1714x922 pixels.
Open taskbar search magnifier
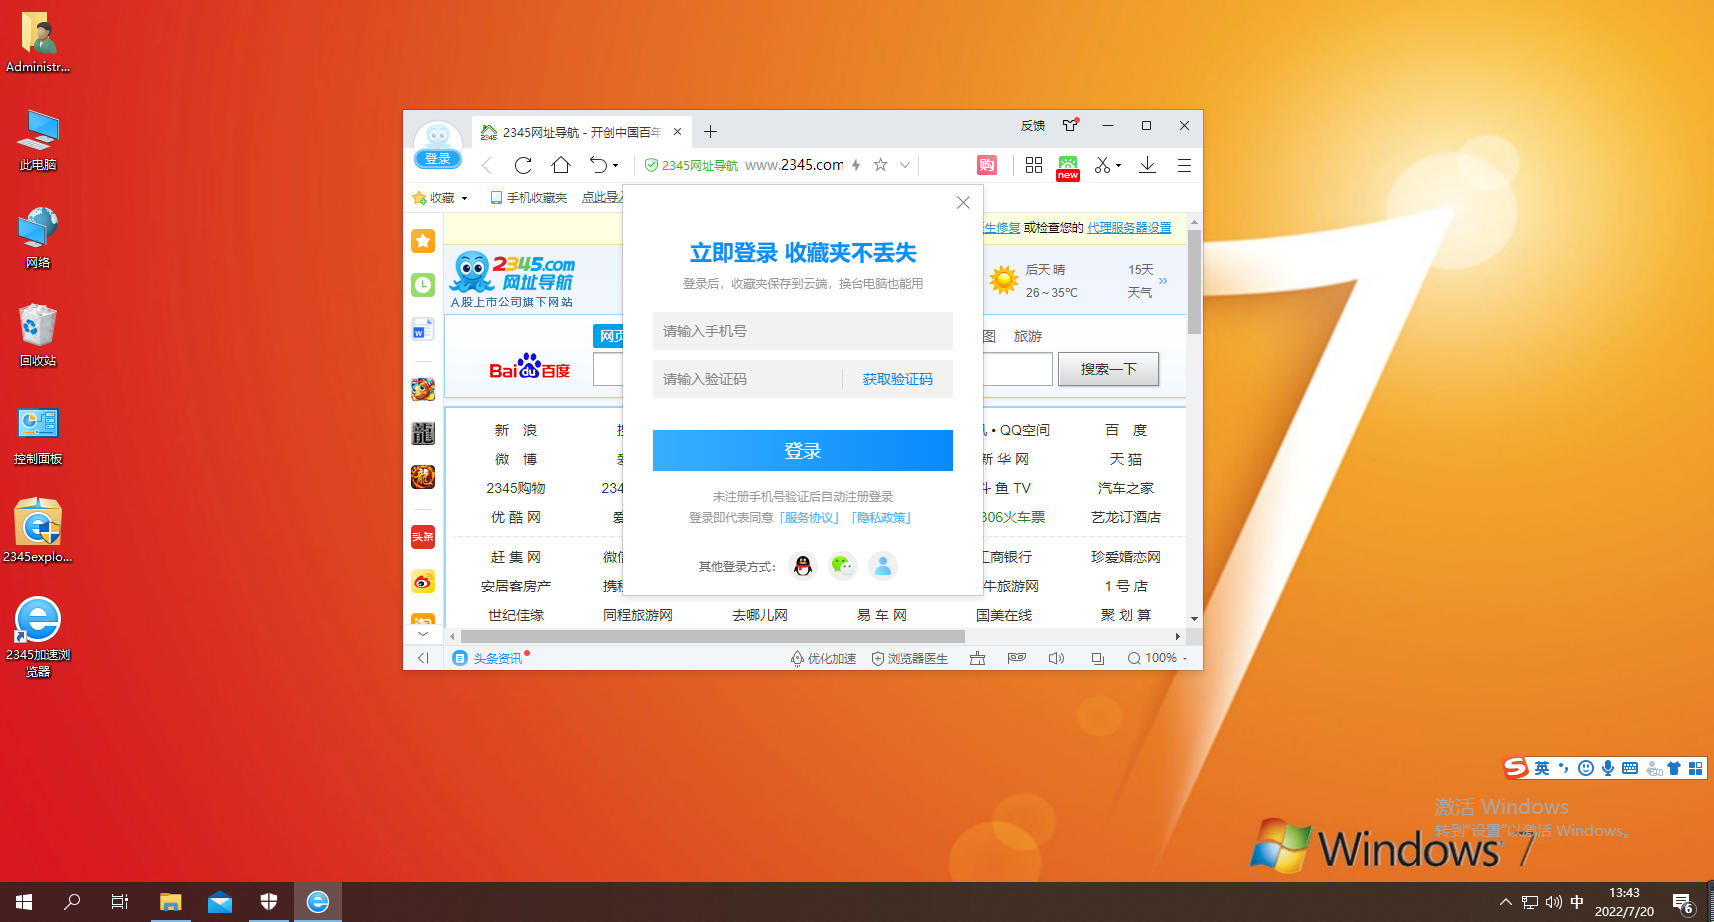coord(72,902)
